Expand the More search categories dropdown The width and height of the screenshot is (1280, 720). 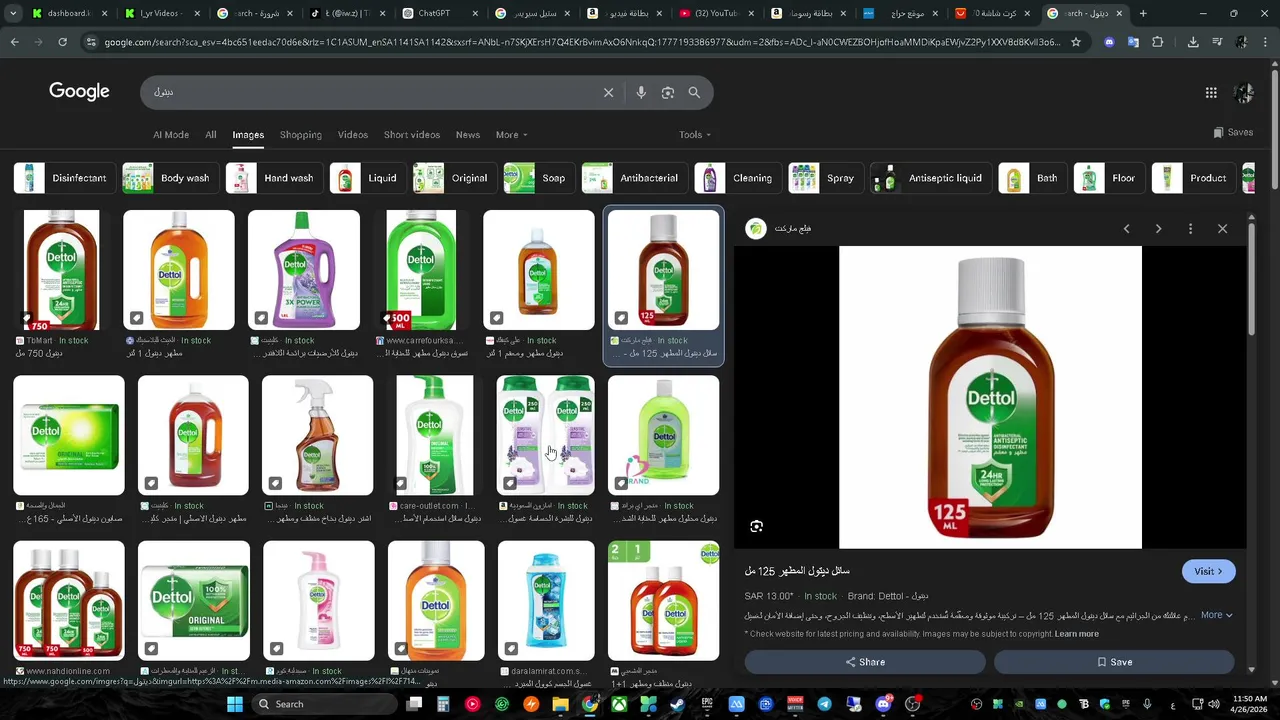point(511,135)
